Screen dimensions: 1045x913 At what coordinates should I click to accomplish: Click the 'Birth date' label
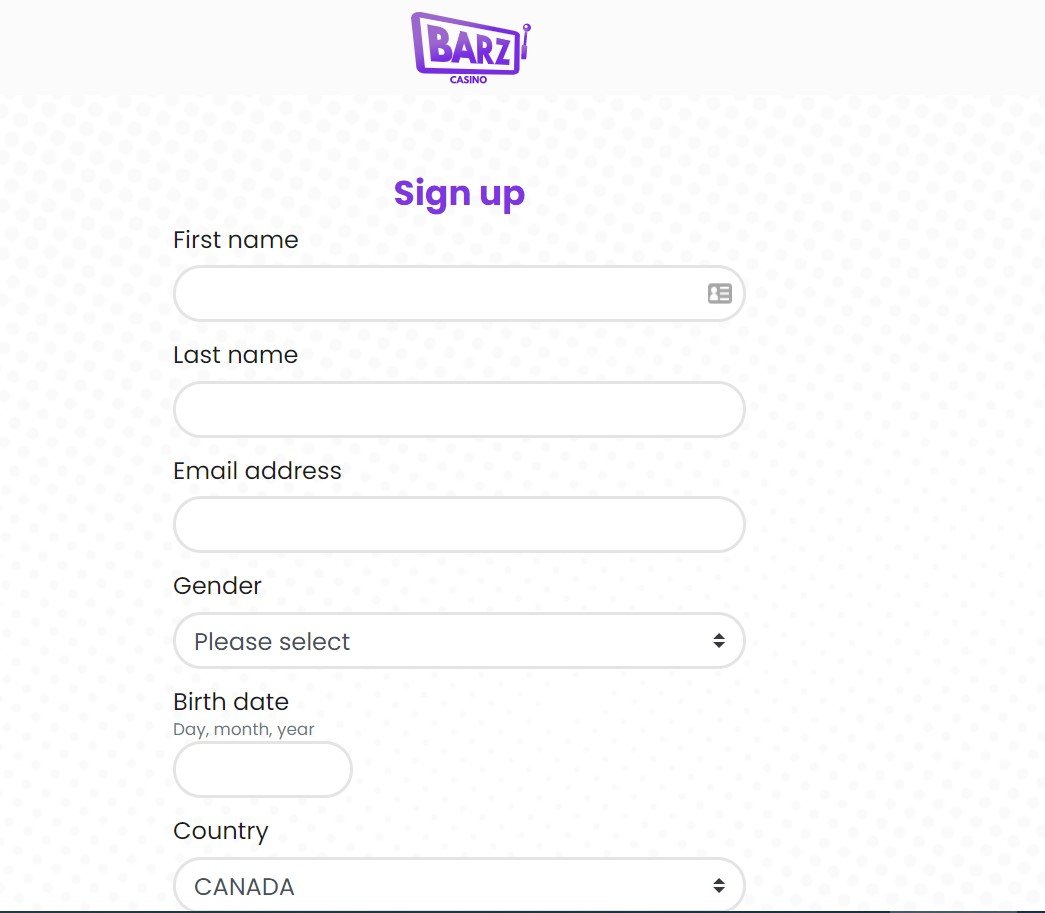click(x=231, y=702)
